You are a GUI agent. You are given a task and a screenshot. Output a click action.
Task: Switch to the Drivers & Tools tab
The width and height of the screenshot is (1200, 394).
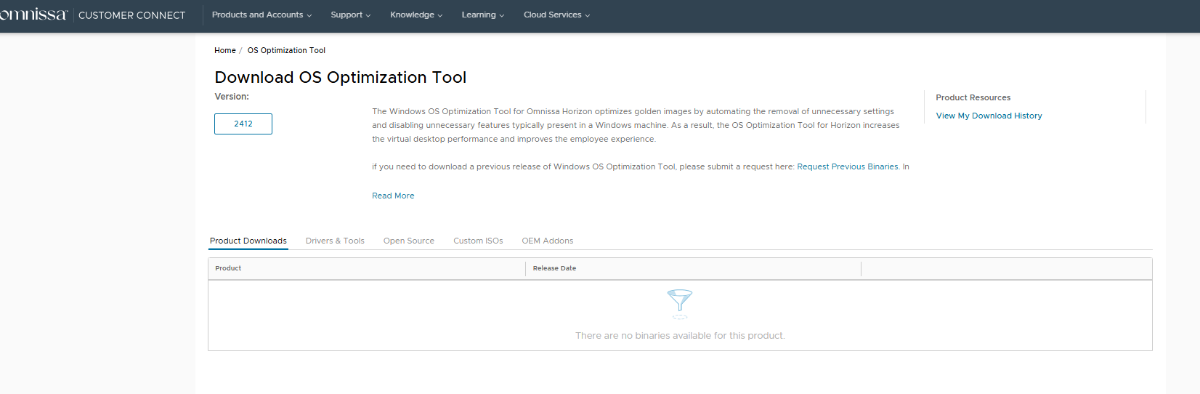[335, 241]
